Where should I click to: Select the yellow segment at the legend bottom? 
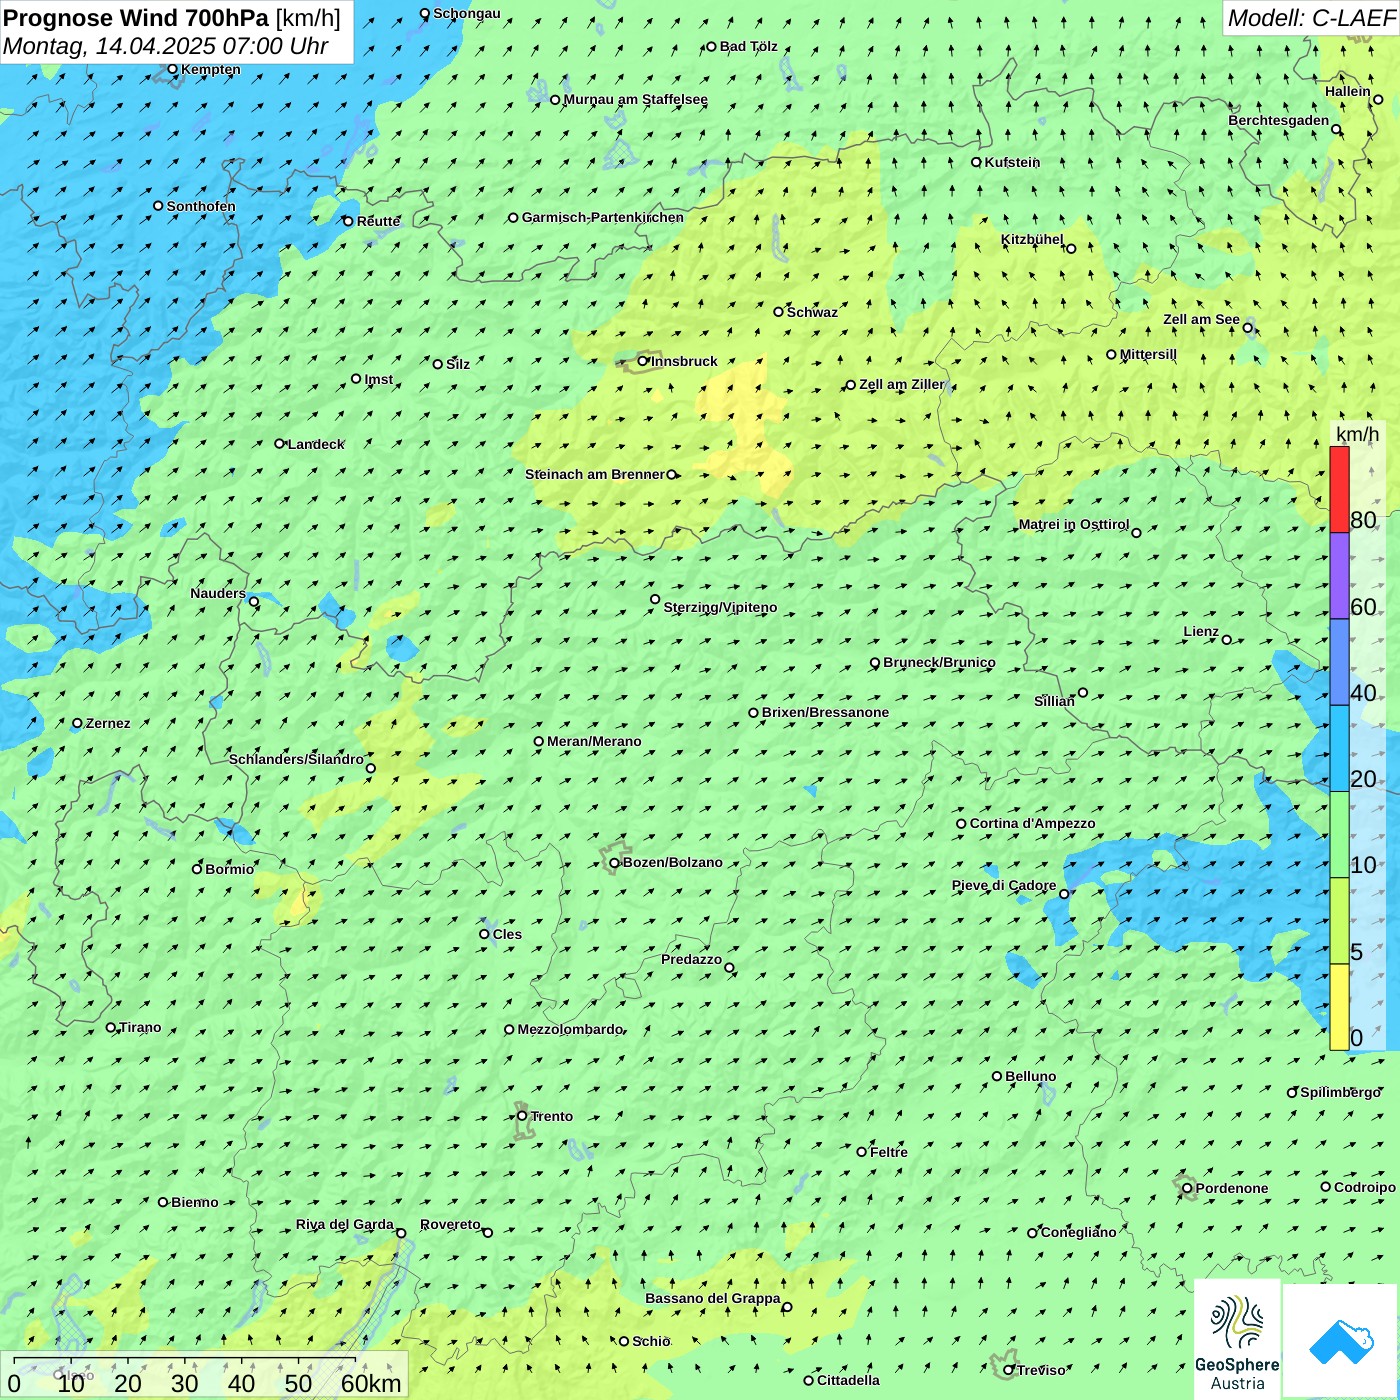point(1339,1006)
